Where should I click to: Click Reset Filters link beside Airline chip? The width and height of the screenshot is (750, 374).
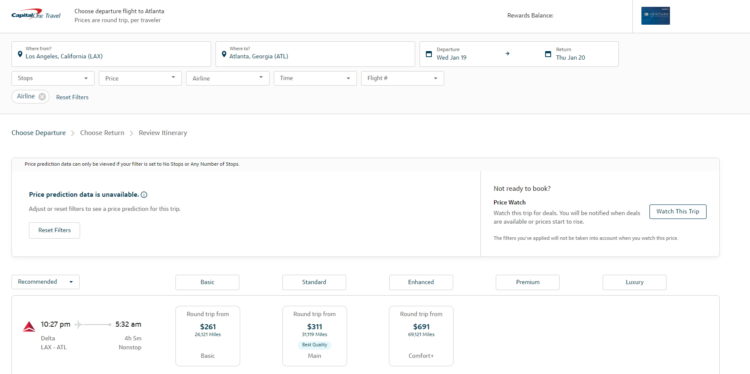click(72, 97)
